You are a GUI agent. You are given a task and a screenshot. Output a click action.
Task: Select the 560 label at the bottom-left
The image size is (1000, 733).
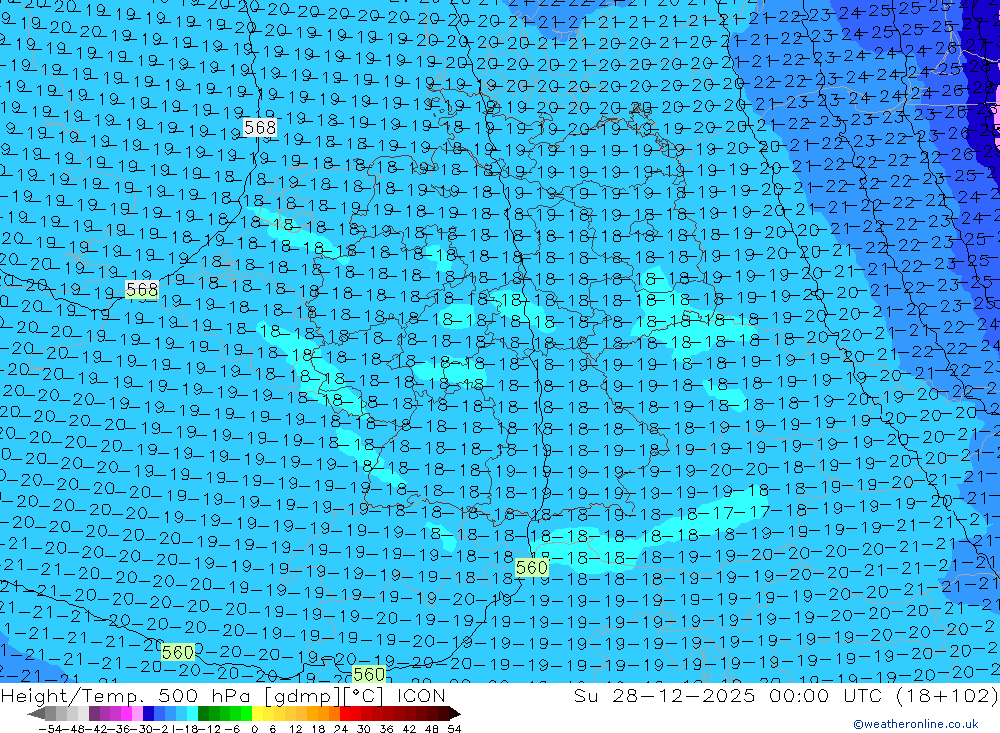tap(178, 652)
